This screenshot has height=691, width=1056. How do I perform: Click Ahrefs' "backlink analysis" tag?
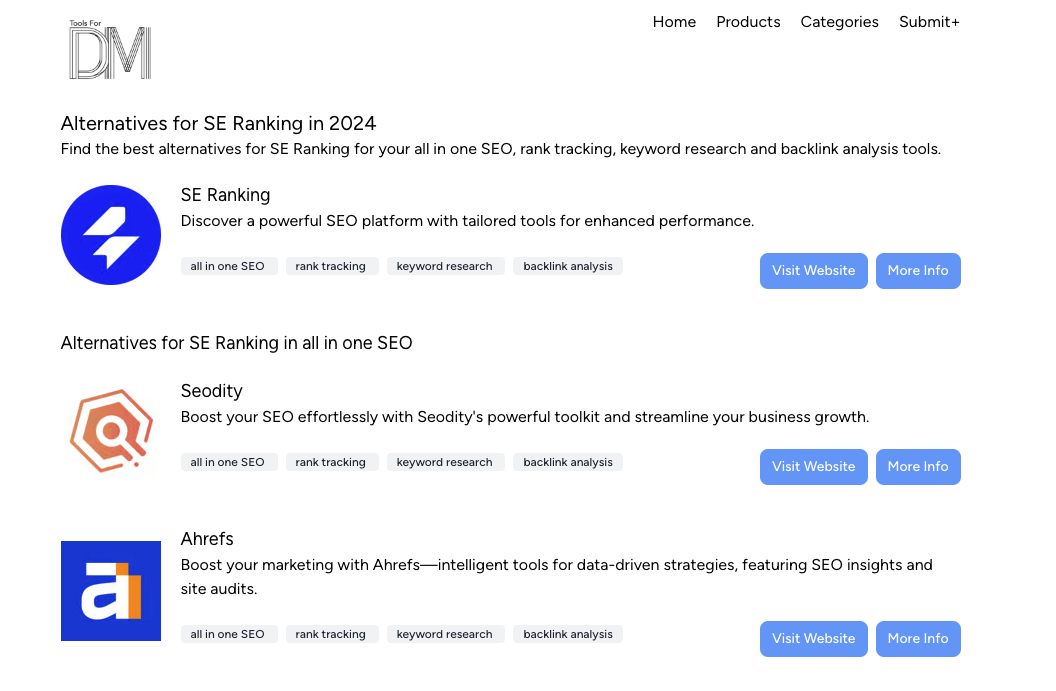(568, 634)
